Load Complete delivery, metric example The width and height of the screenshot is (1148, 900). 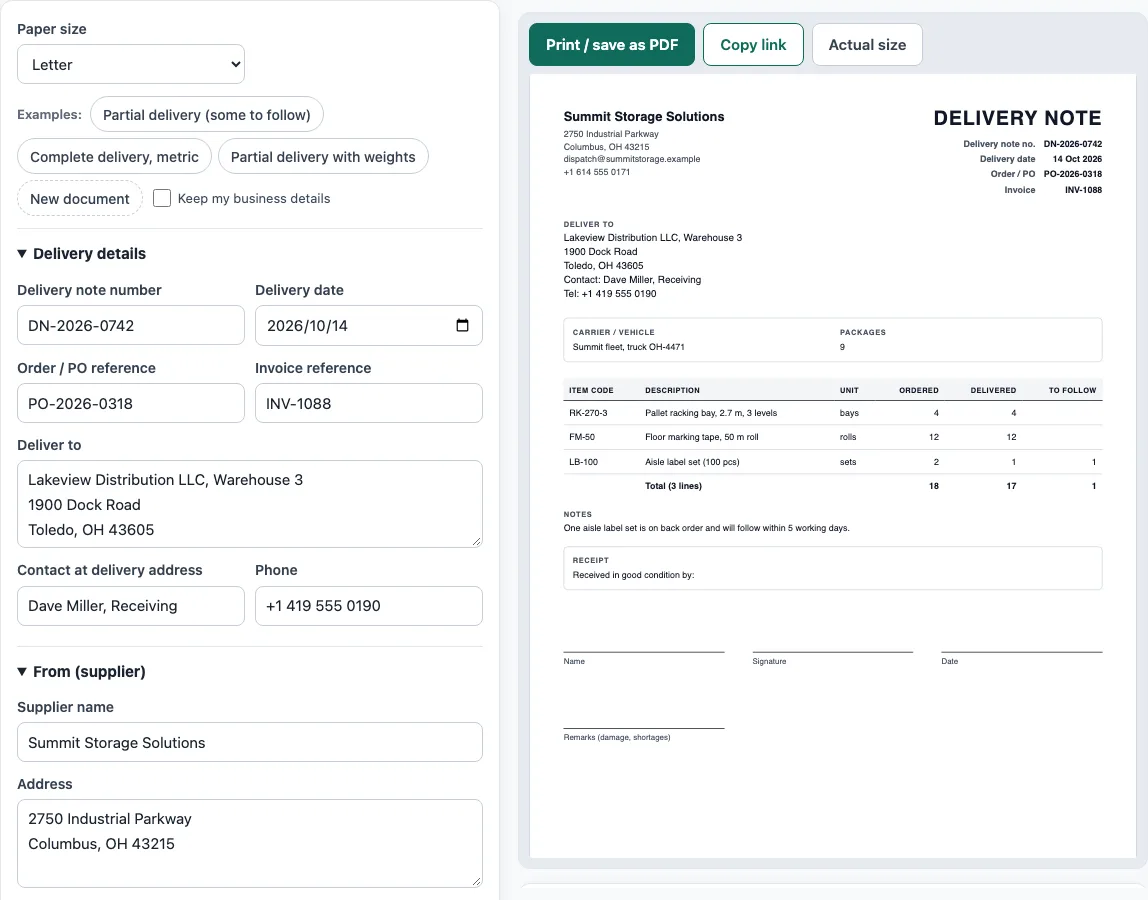tap(114, 157)
